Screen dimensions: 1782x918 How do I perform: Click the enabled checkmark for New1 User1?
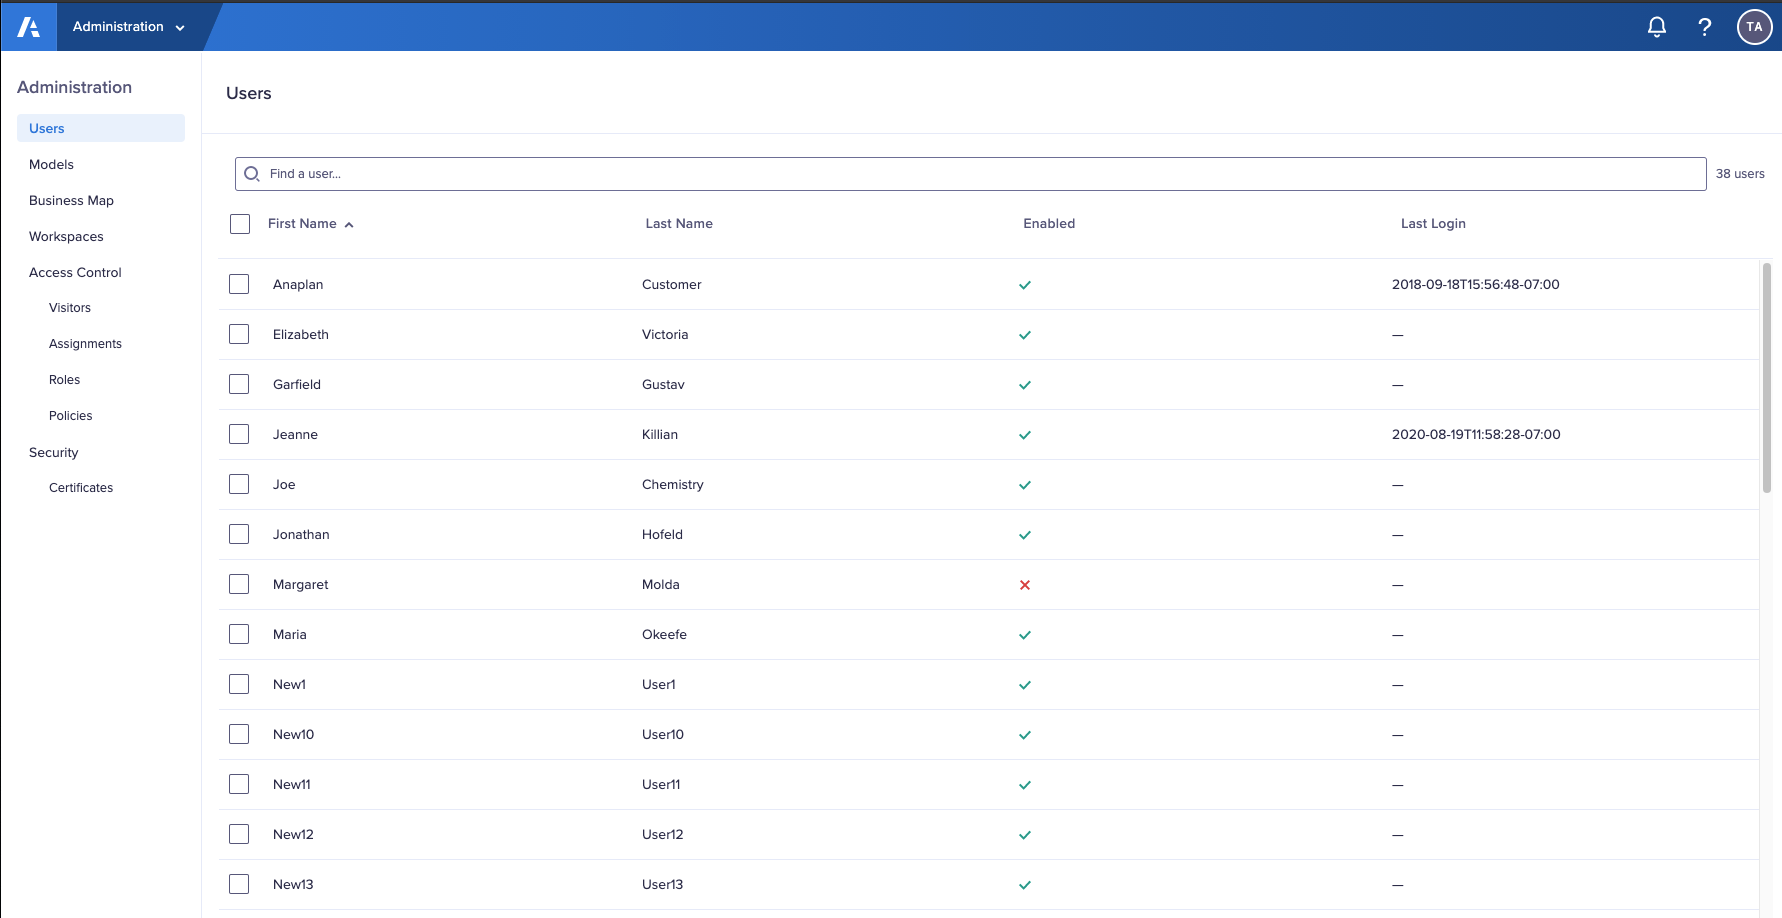coord(1025,685)
